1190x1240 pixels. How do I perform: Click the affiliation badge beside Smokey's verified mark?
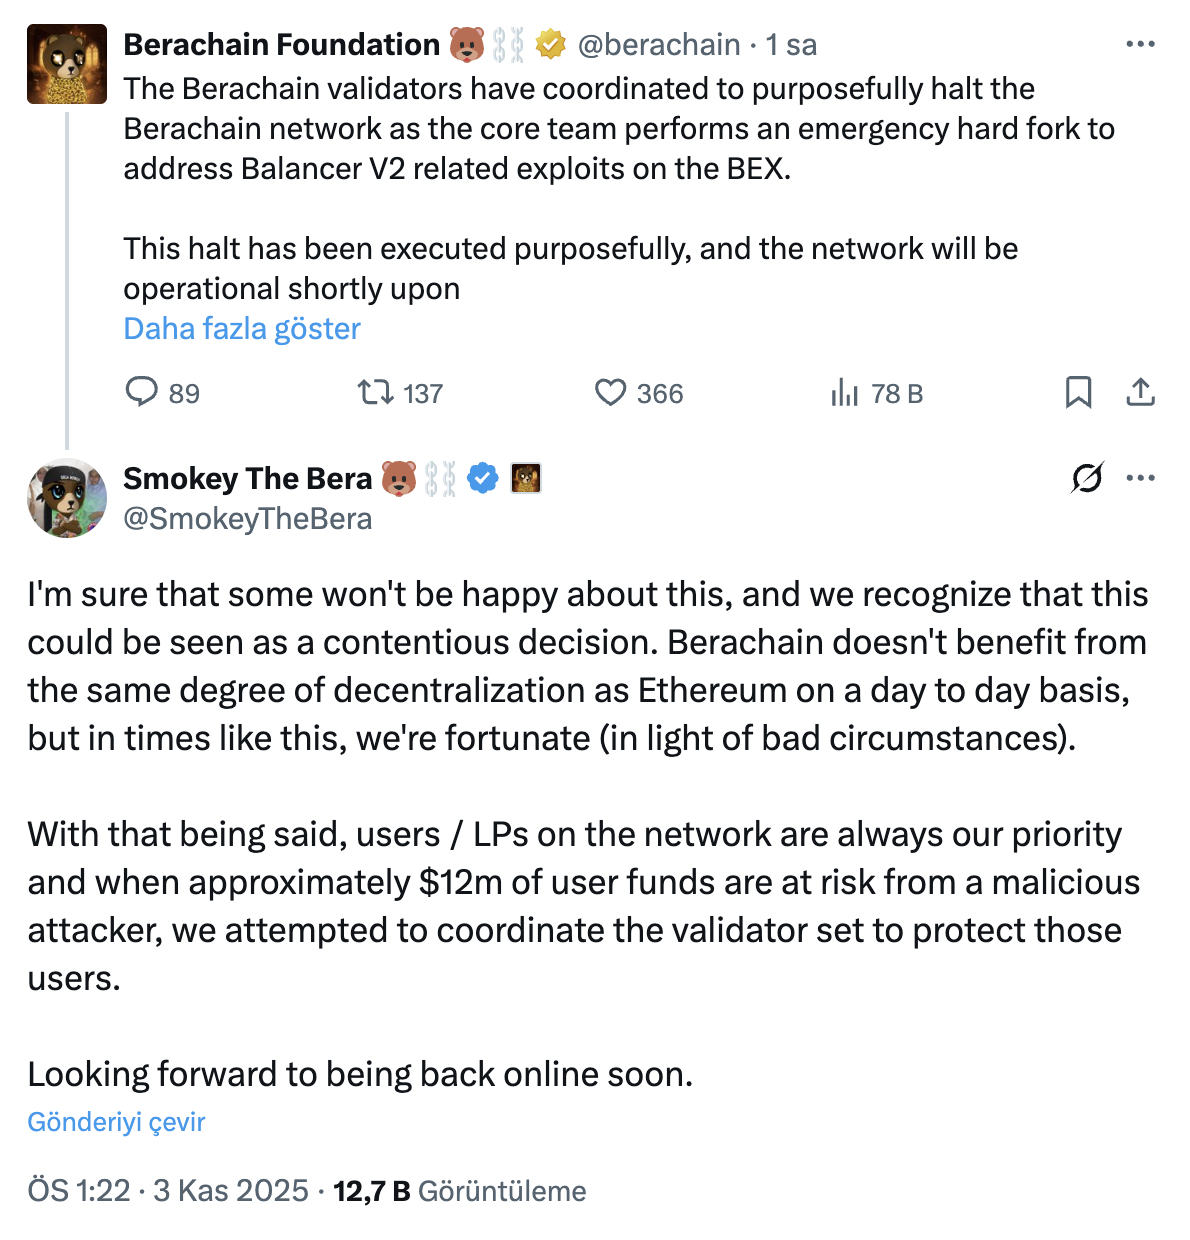(526, 479)
